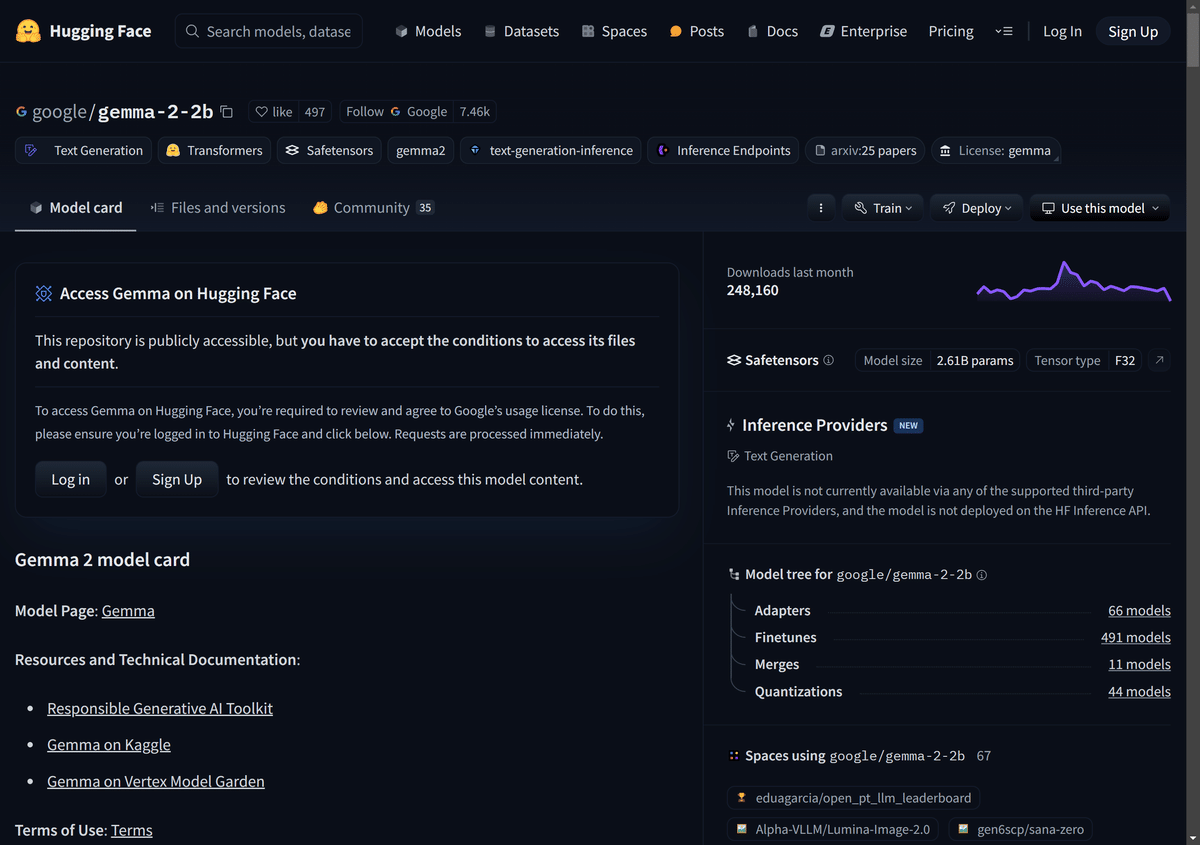
Task: Click the google namespace in the title
Action: (x=60, y=112)
